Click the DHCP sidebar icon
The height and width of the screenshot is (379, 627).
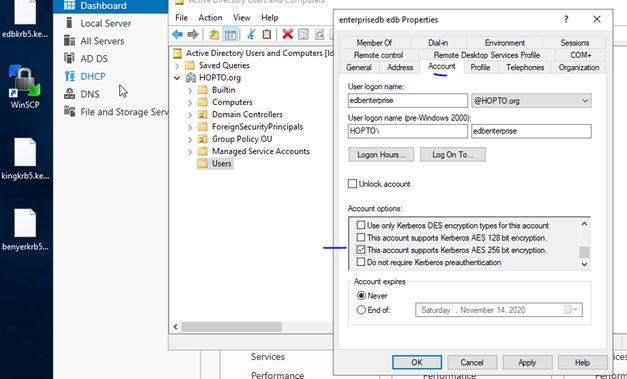tap(70, 76)
